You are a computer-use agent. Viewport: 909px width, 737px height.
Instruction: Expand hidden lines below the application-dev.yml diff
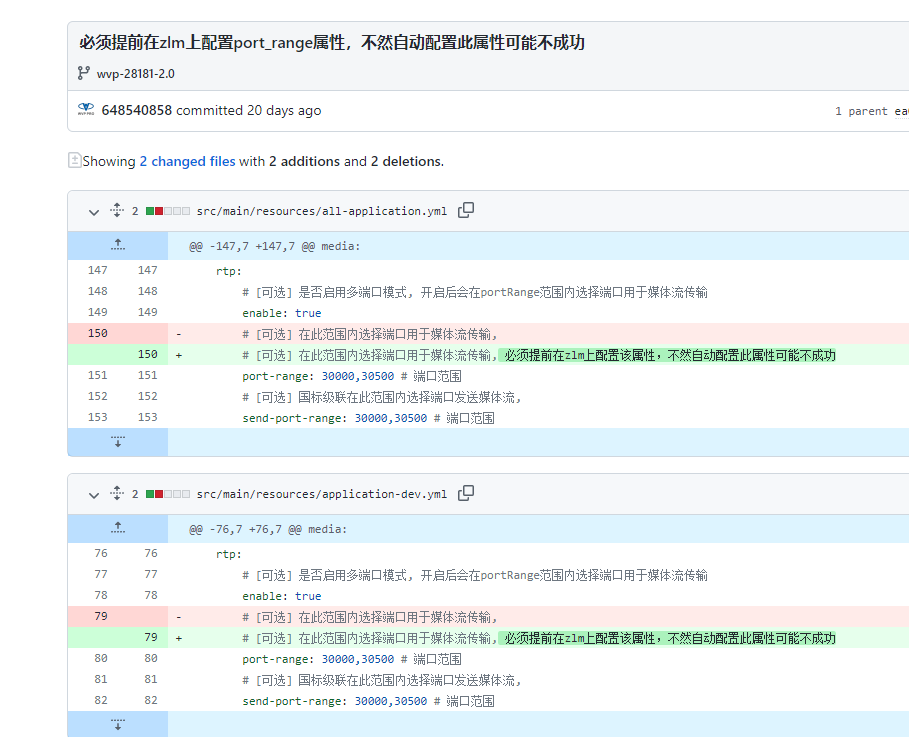[117, 723]
